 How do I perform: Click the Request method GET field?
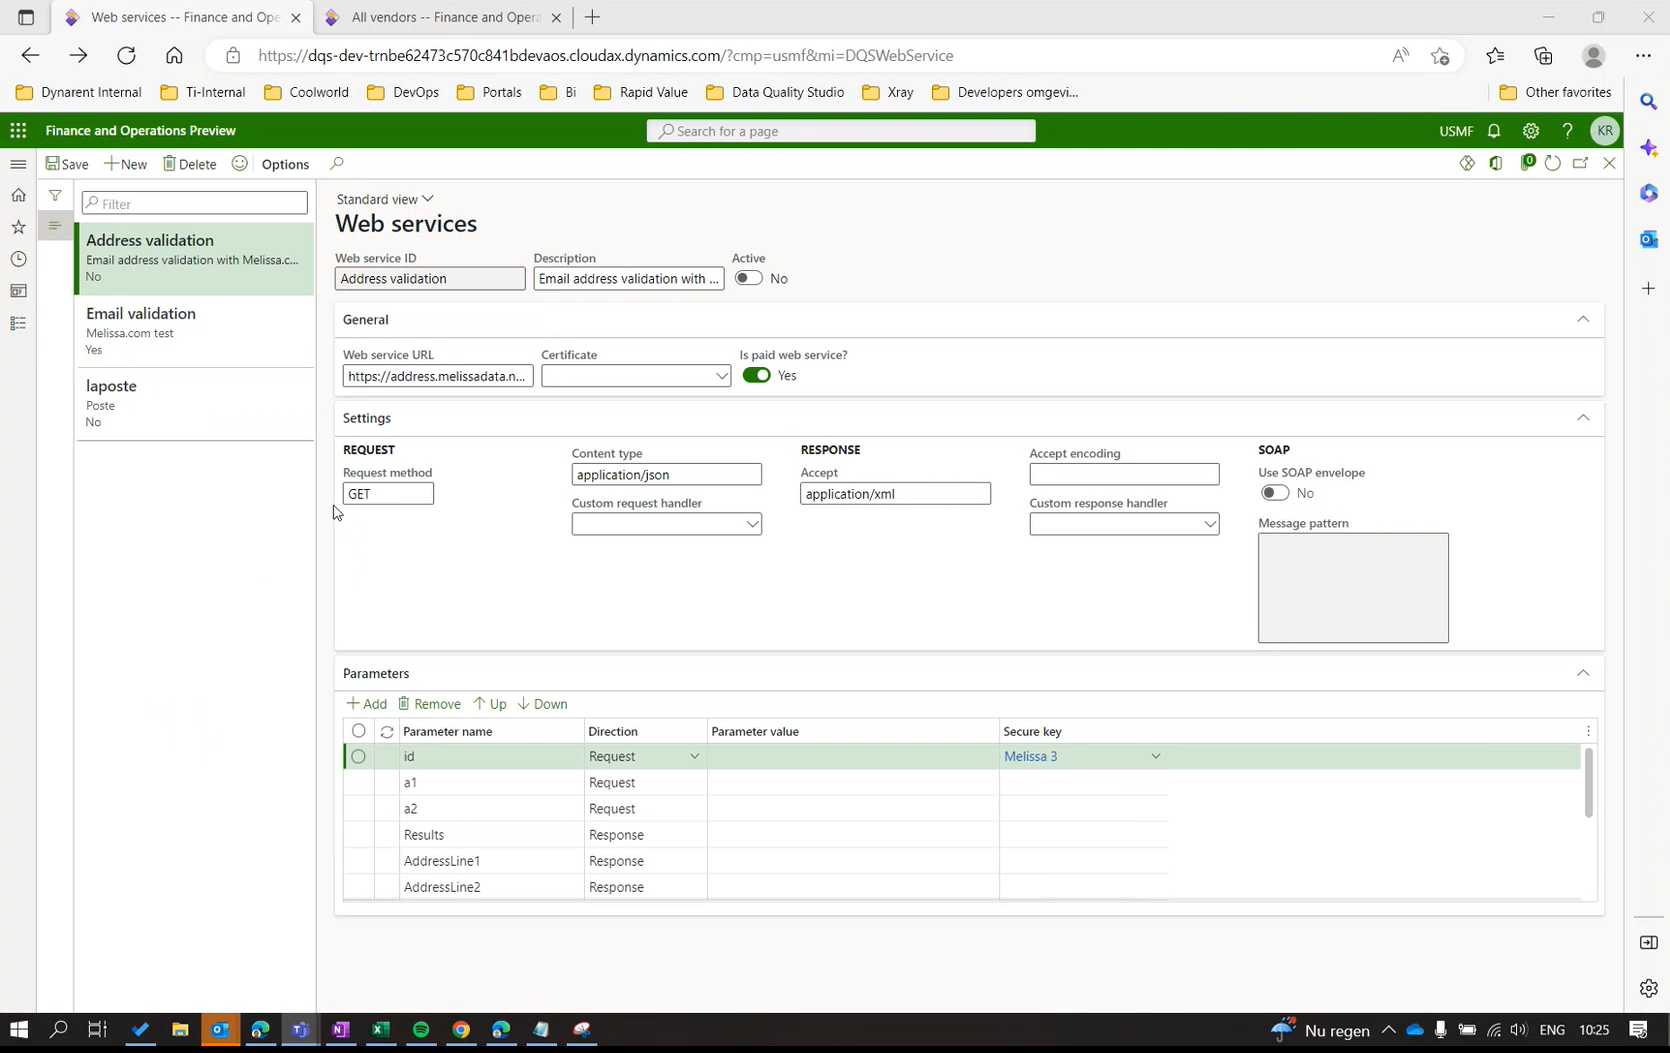(388, 493)
